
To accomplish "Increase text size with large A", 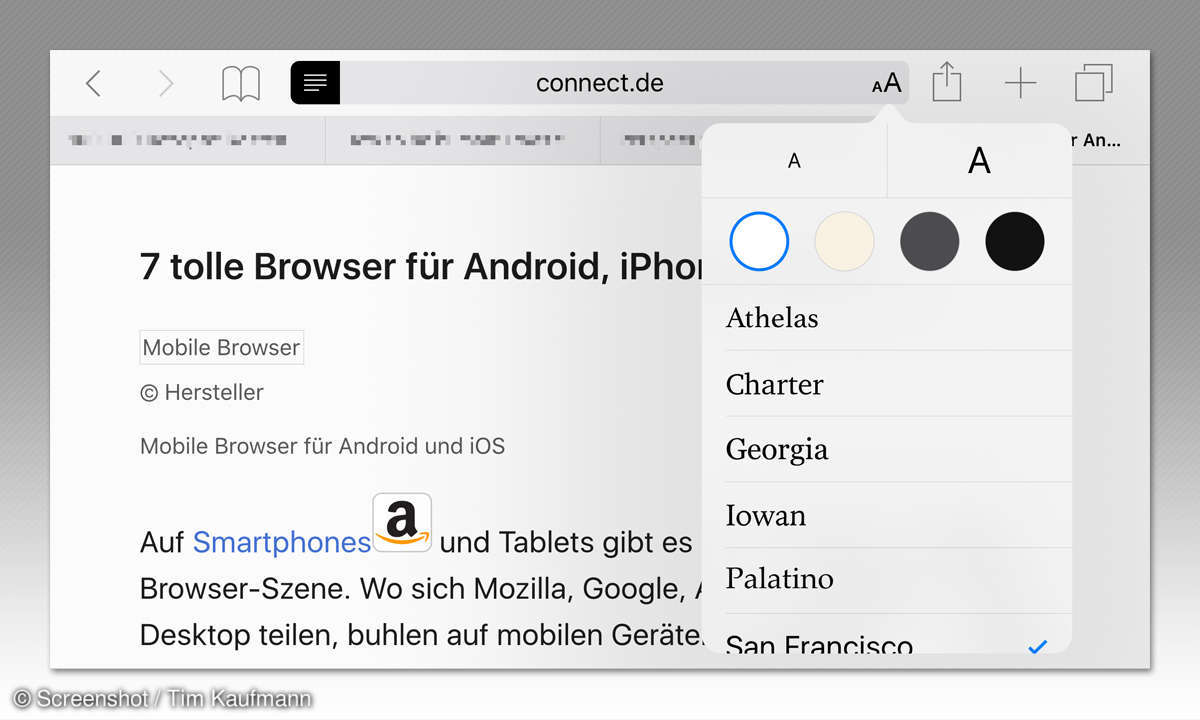I will (979, 160).
